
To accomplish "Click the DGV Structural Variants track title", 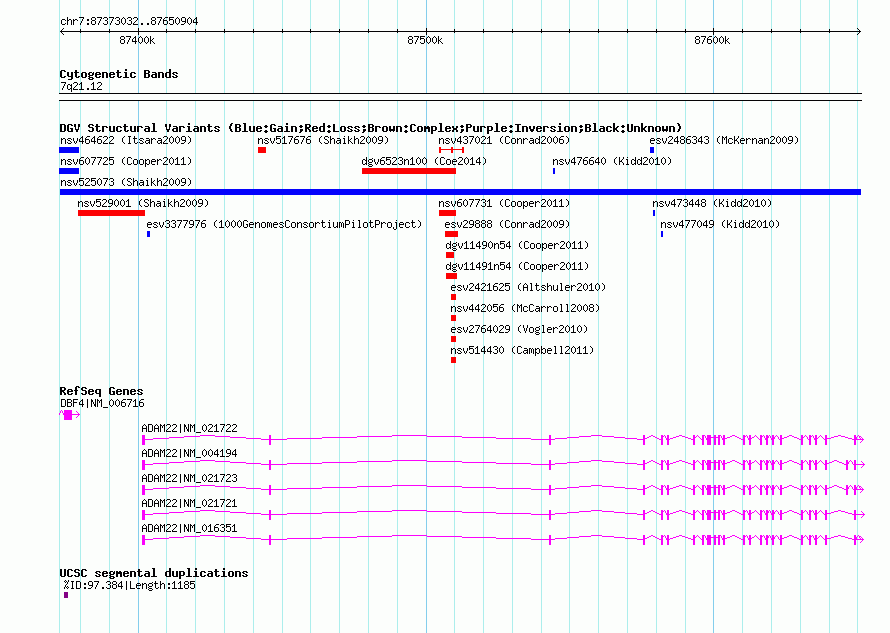I will tap(371, 128).
